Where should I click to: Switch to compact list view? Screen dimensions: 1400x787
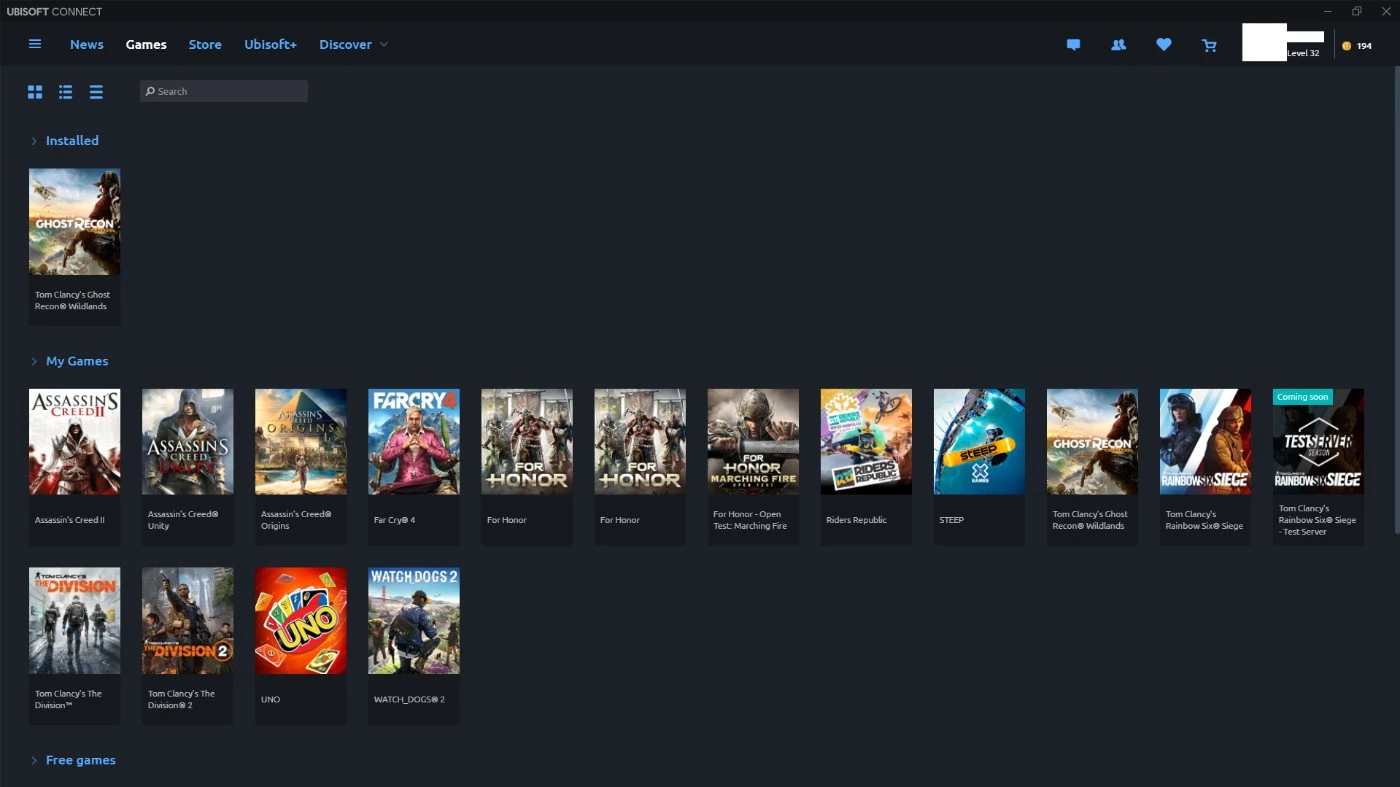pyautogui.click(x=96, y=92)
